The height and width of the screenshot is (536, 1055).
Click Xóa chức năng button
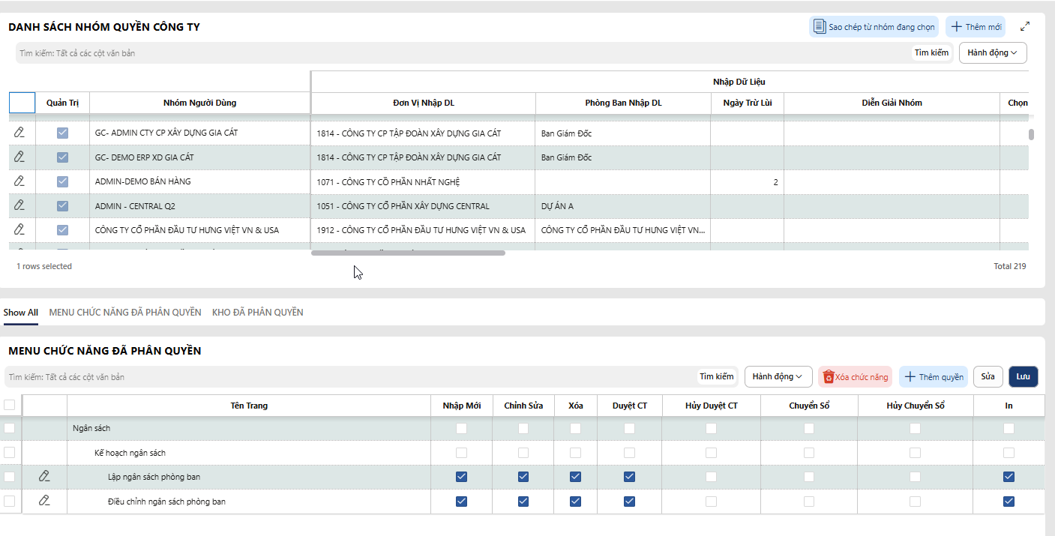[855, 377]
